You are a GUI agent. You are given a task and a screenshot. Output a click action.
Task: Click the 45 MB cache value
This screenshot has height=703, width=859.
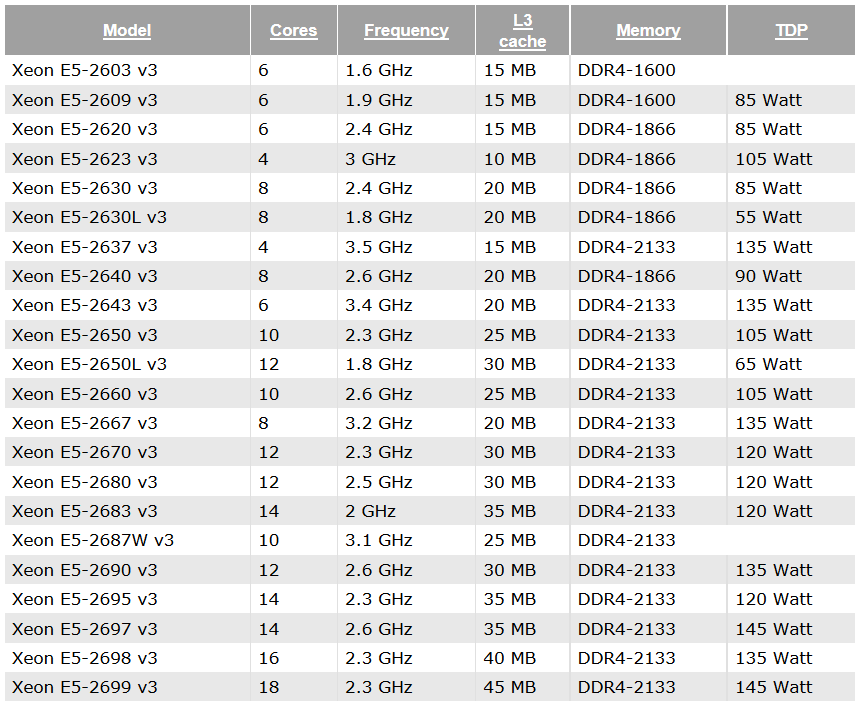[509, 687]
